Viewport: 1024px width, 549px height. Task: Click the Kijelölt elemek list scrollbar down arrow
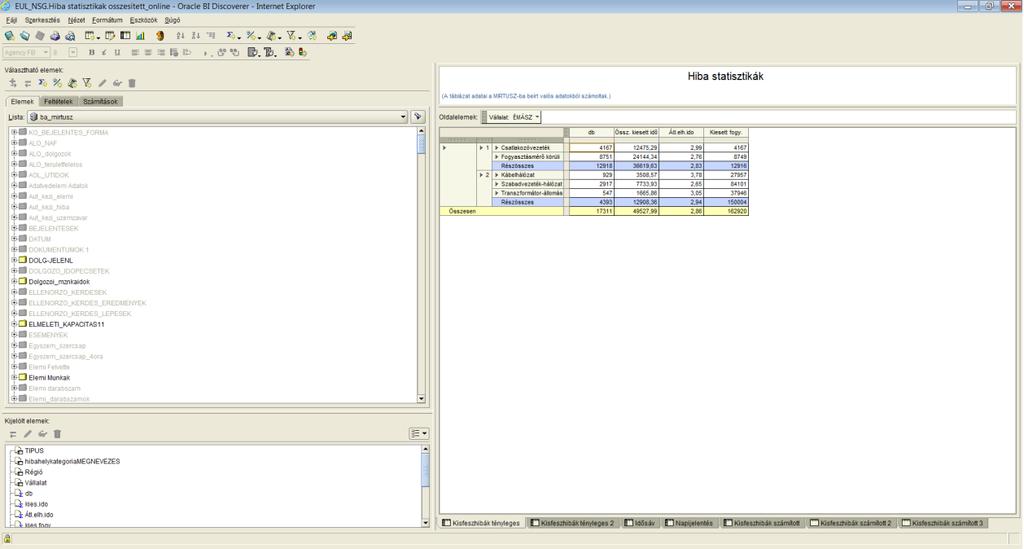pos(426,523)
